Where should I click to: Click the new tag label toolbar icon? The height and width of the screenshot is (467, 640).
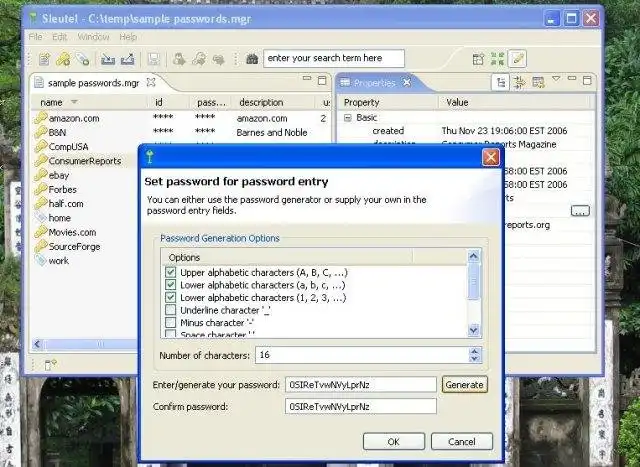83,59
